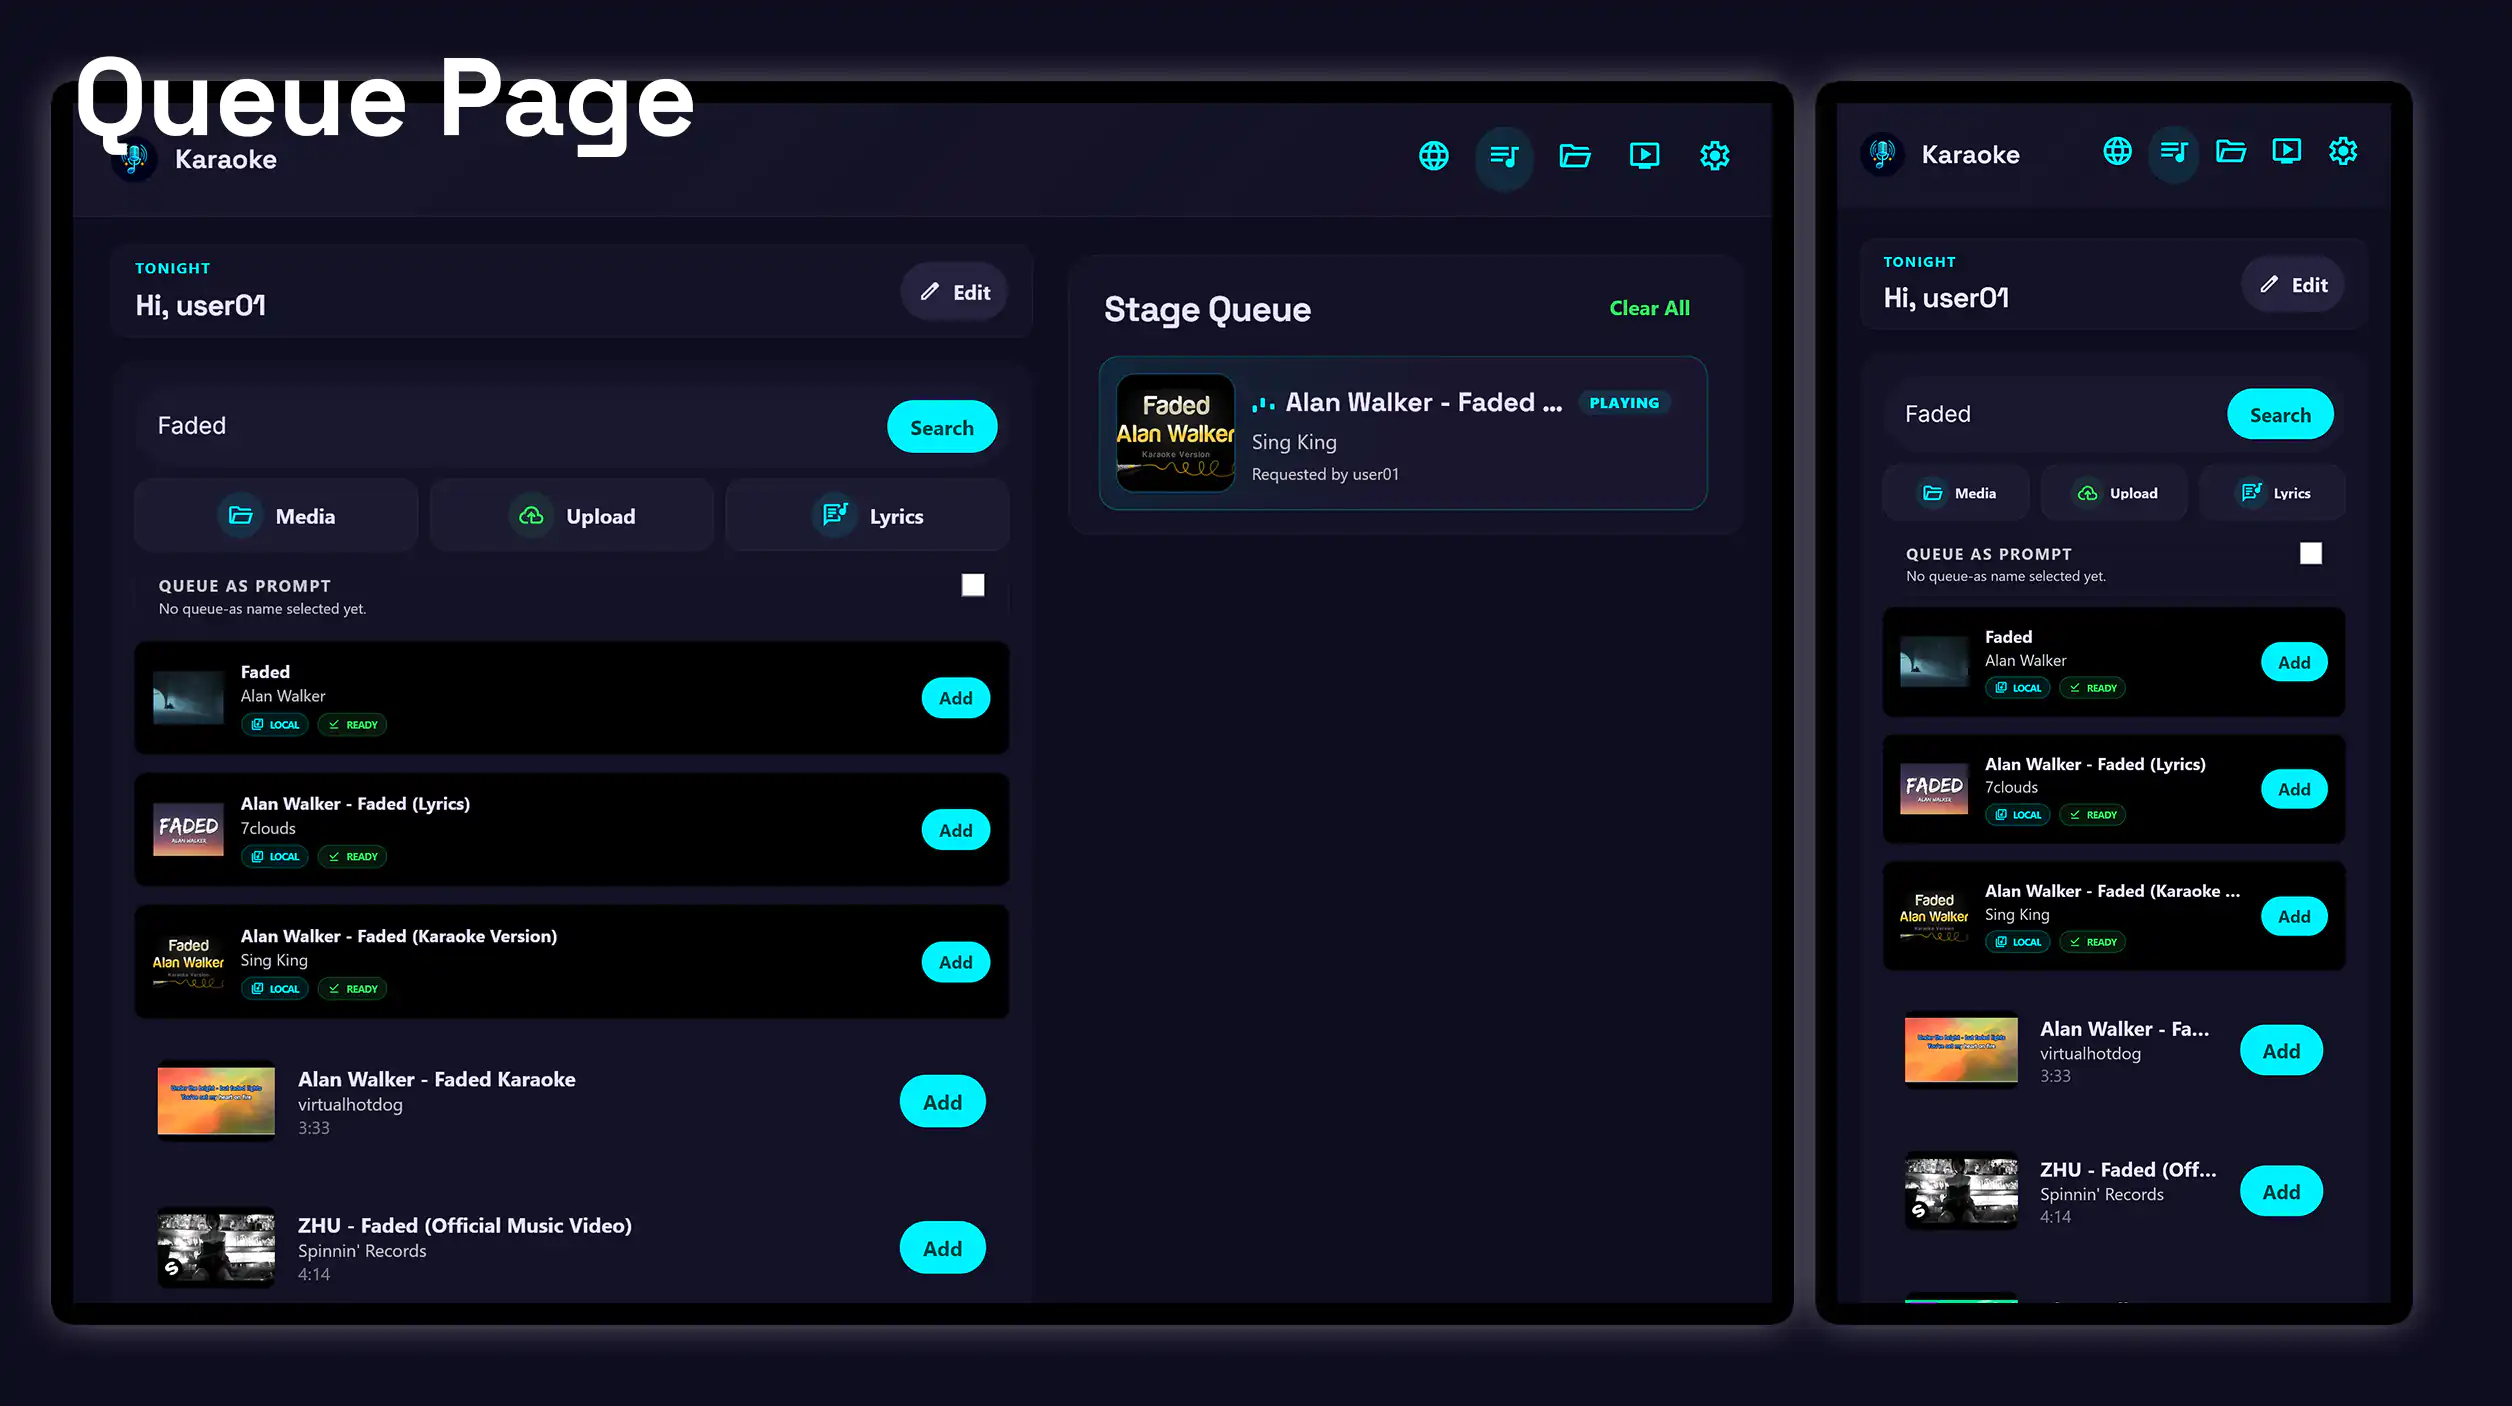This screenshot has width=2512, height=1406.
Task: Add ZHU - Faded (Official Music Video) left panel
Action: pos(943,1248)
